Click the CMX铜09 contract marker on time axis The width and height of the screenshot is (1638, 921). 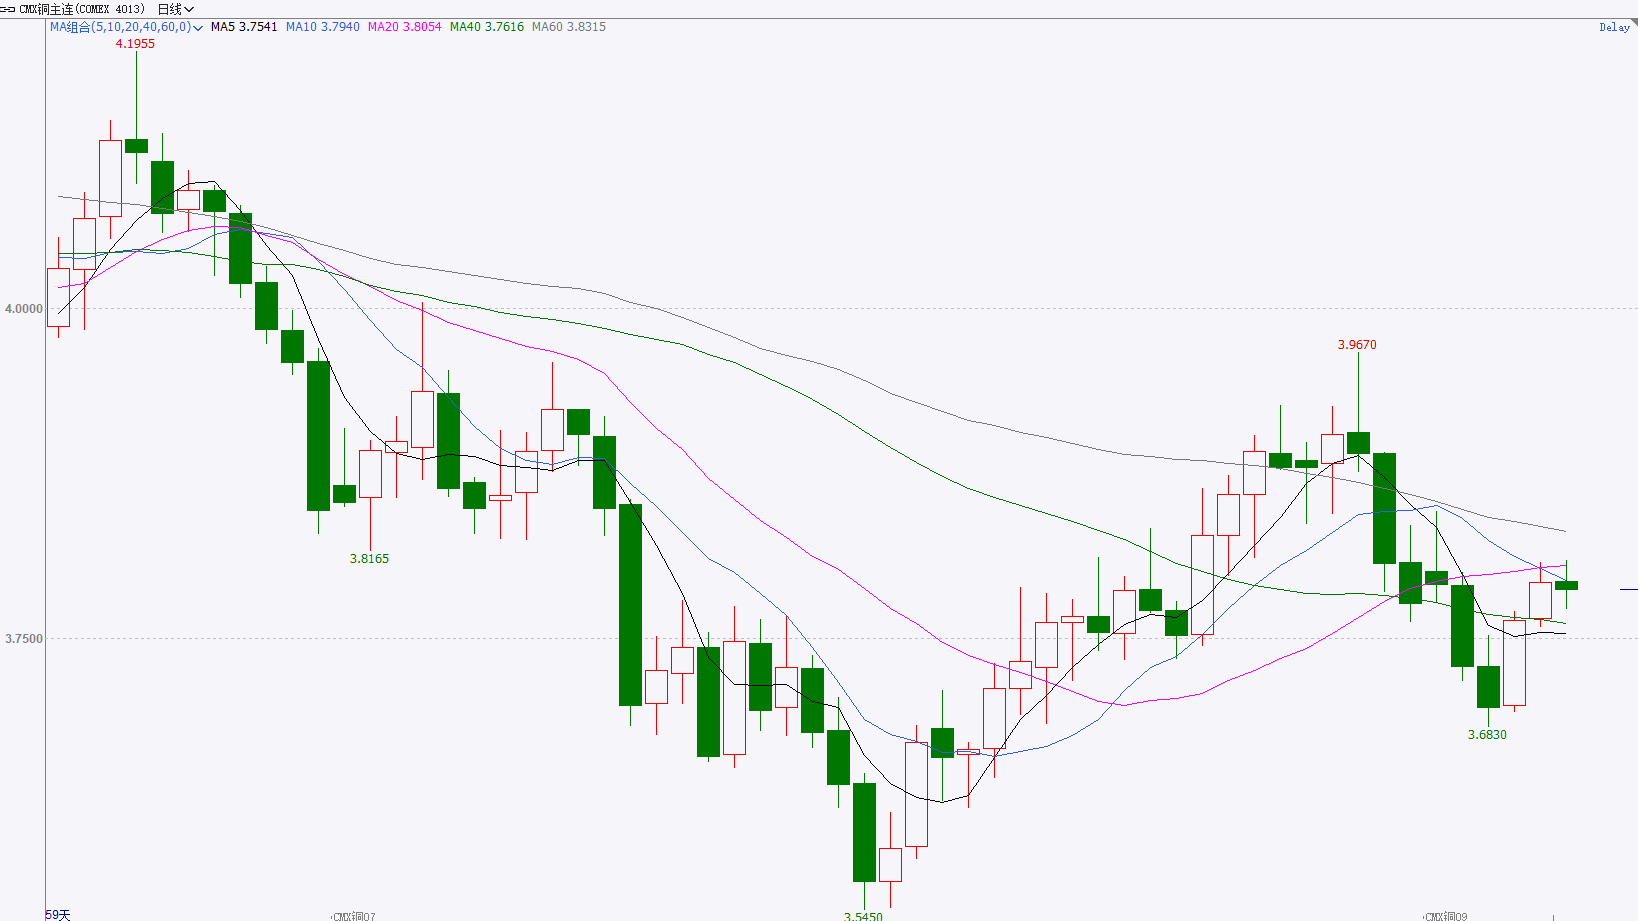tap(1446, 916)
